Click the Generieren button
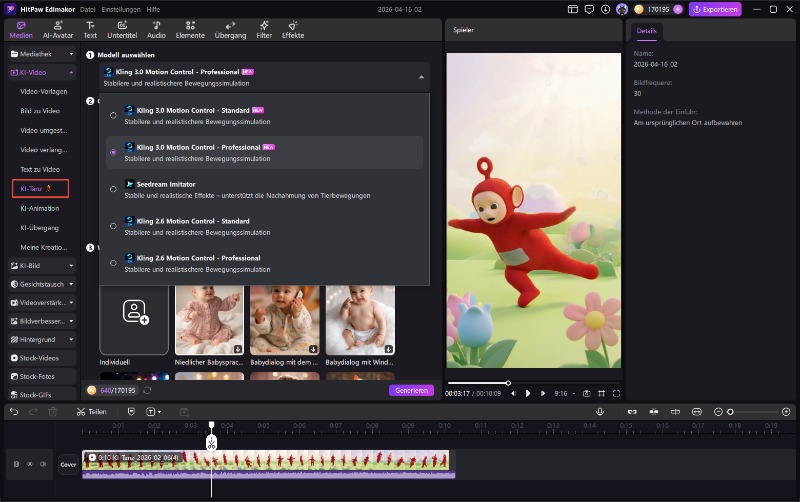 tap(411, 390)
